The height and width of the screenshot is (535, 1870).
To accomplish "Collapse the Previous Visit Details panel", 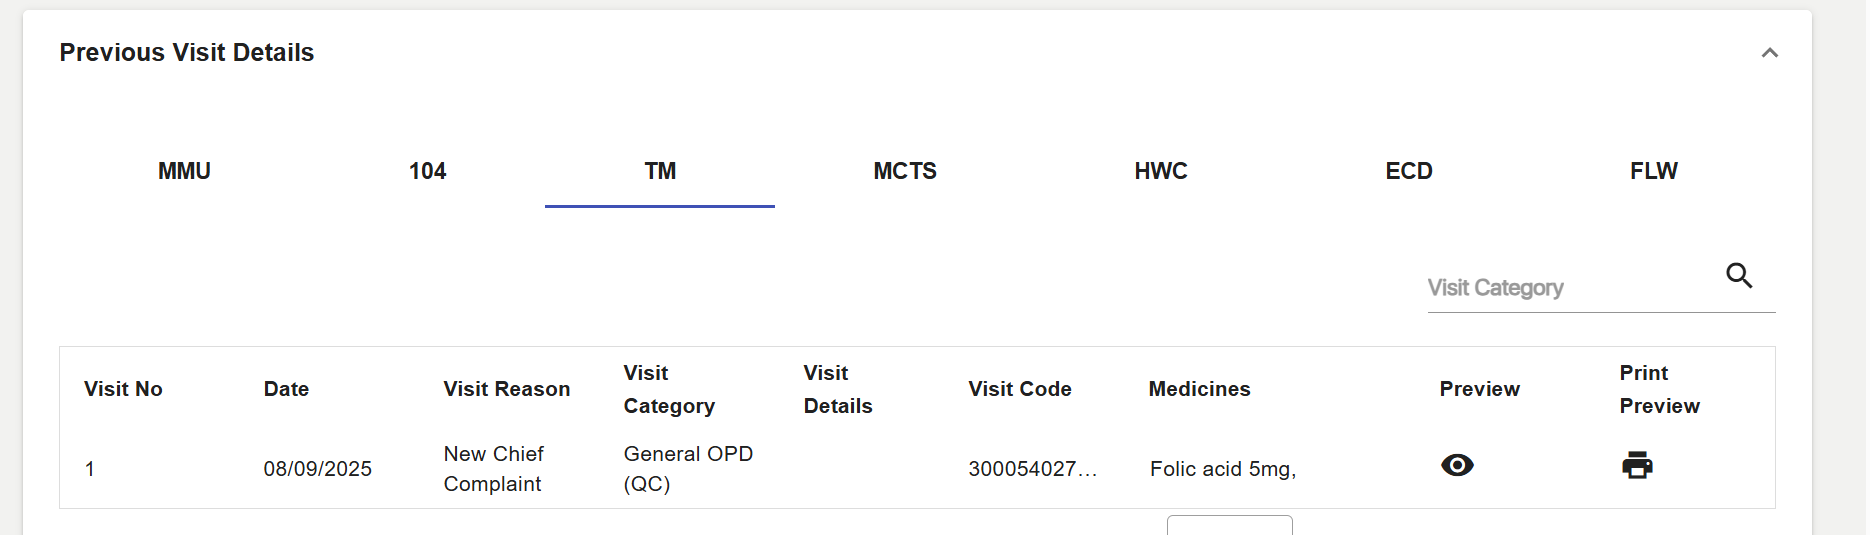I will click(1769, 53).
